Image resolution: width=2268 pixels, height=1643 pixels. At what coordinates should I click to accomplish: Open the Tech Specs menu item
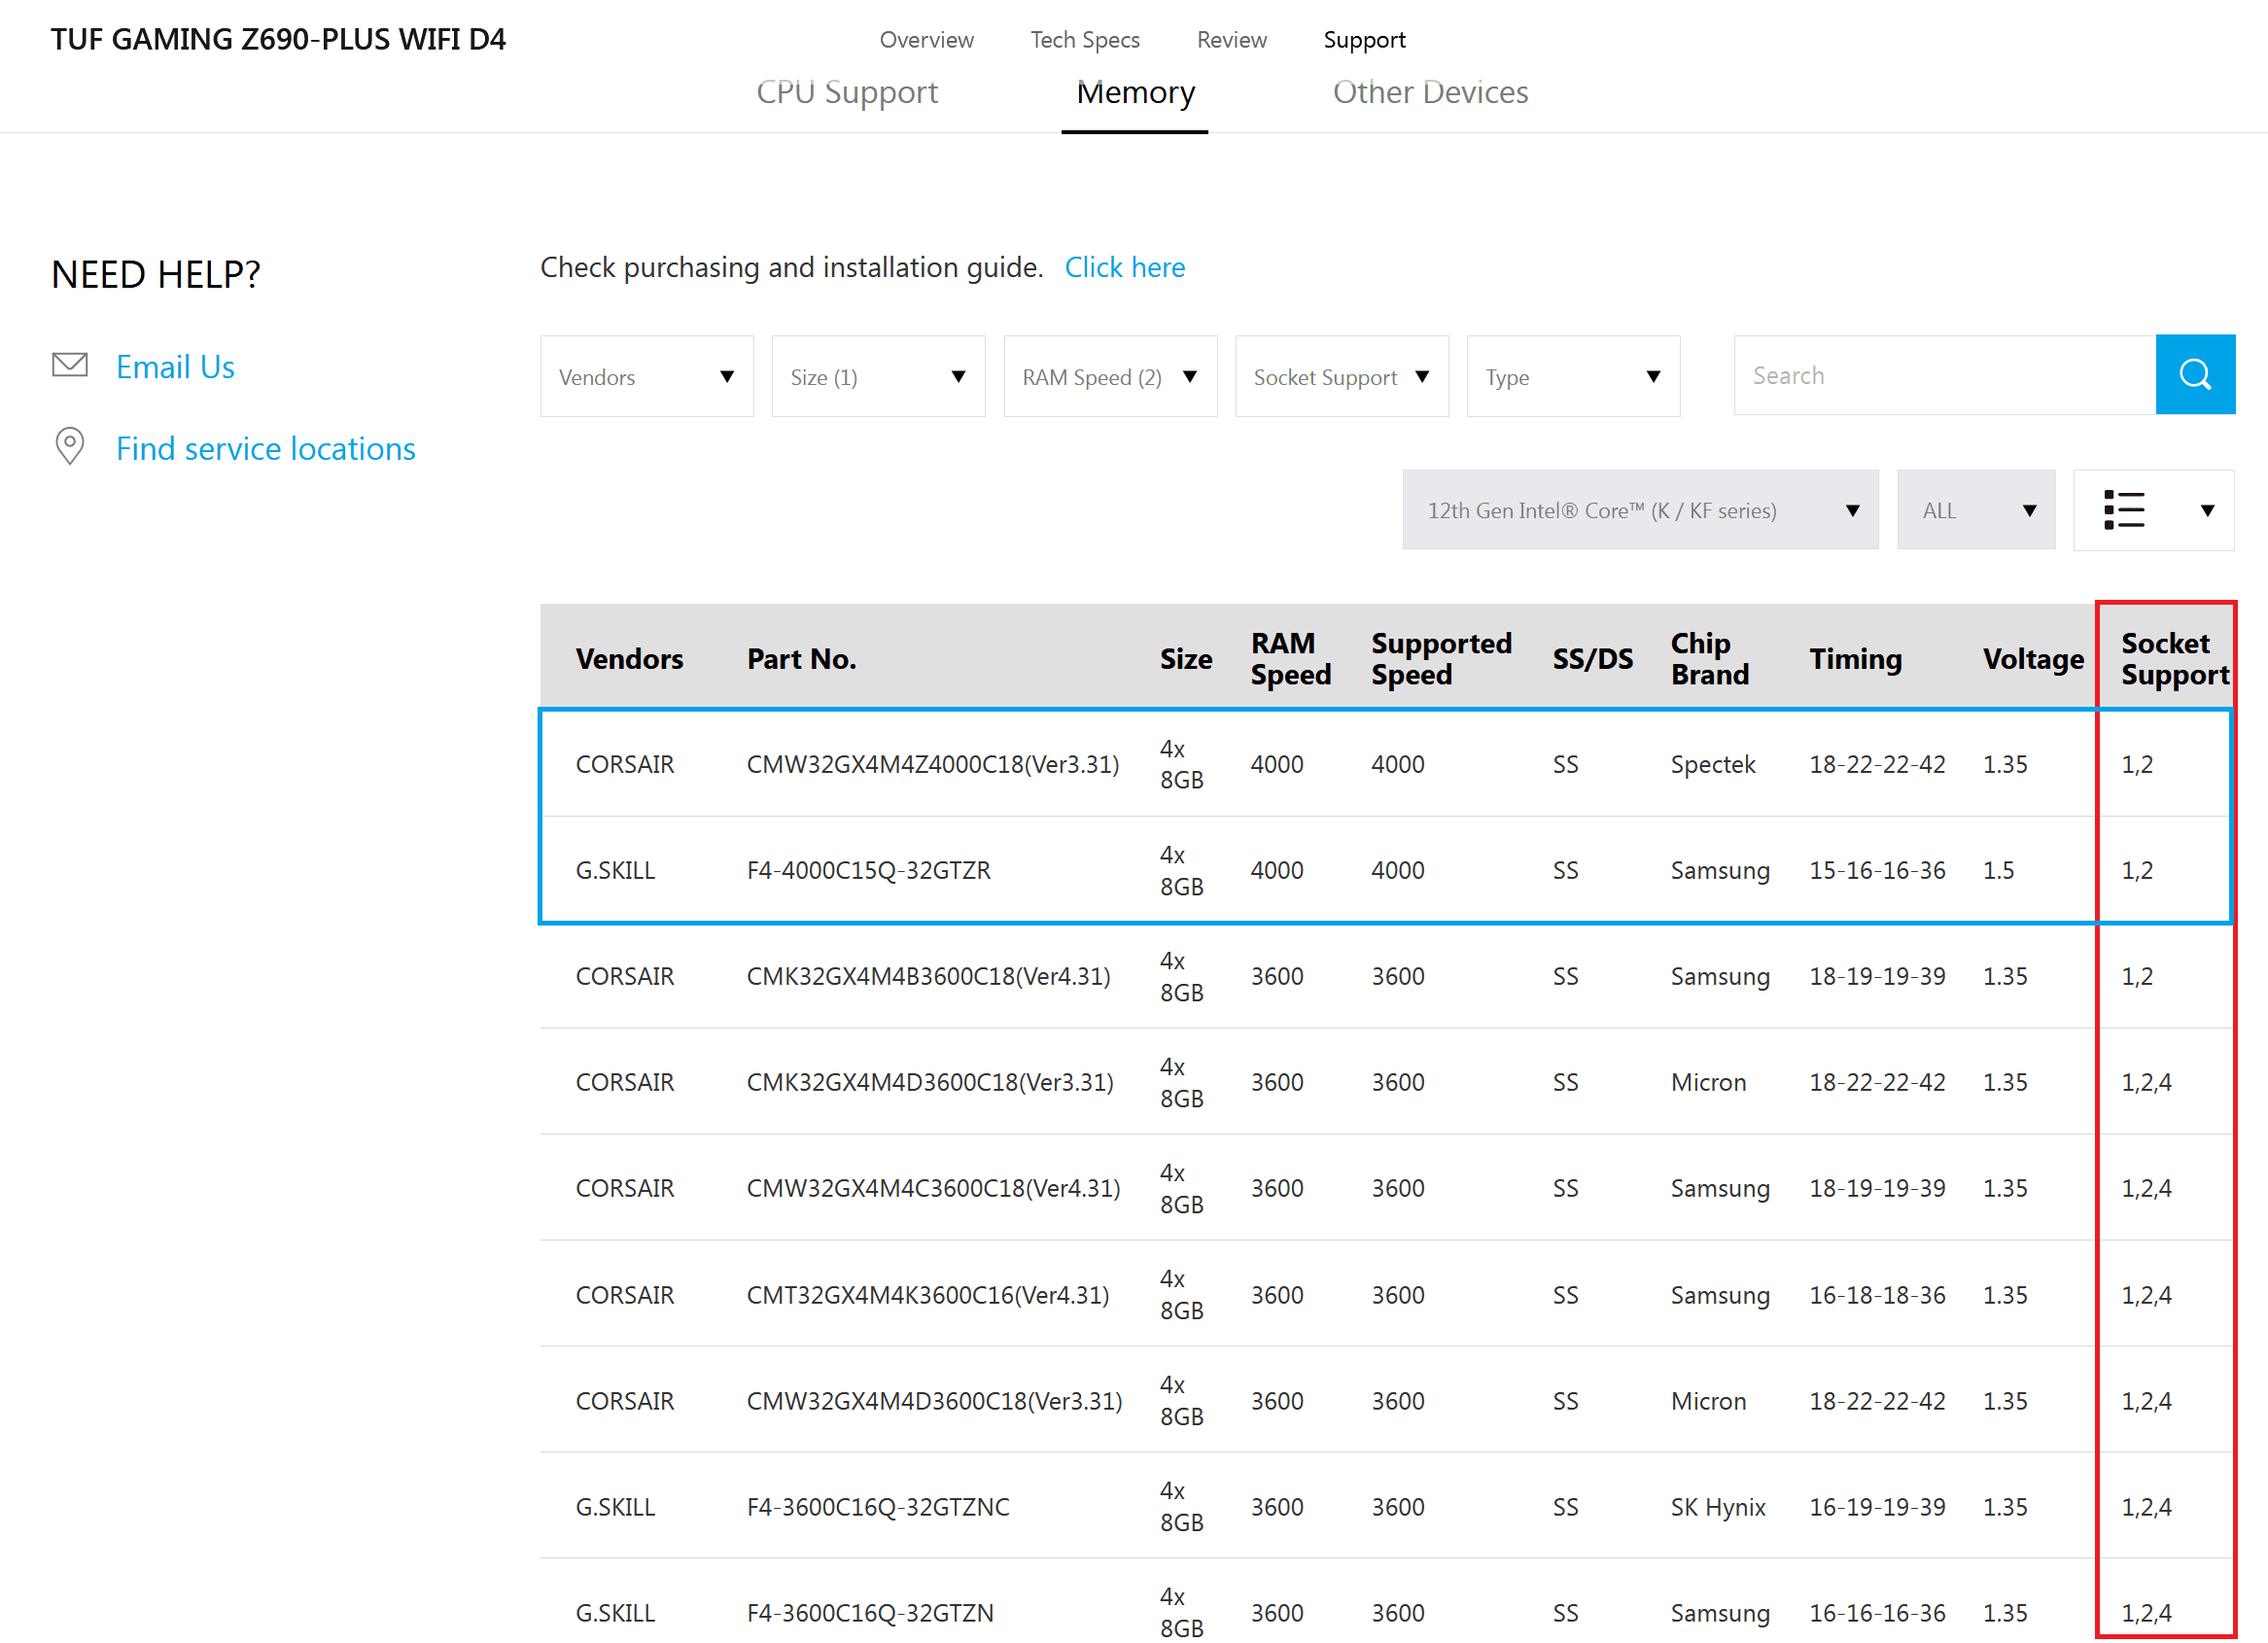coord(1084,40)
